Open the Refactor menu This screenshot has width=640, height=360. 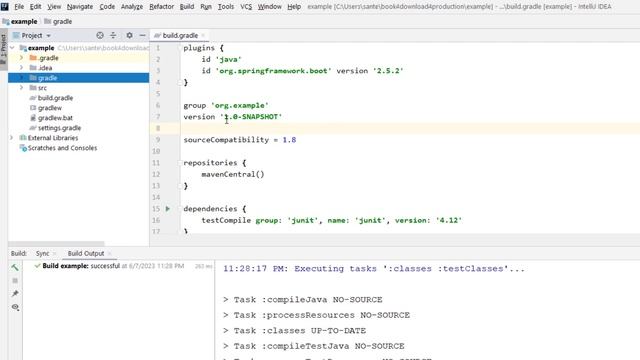click(161, 7)
